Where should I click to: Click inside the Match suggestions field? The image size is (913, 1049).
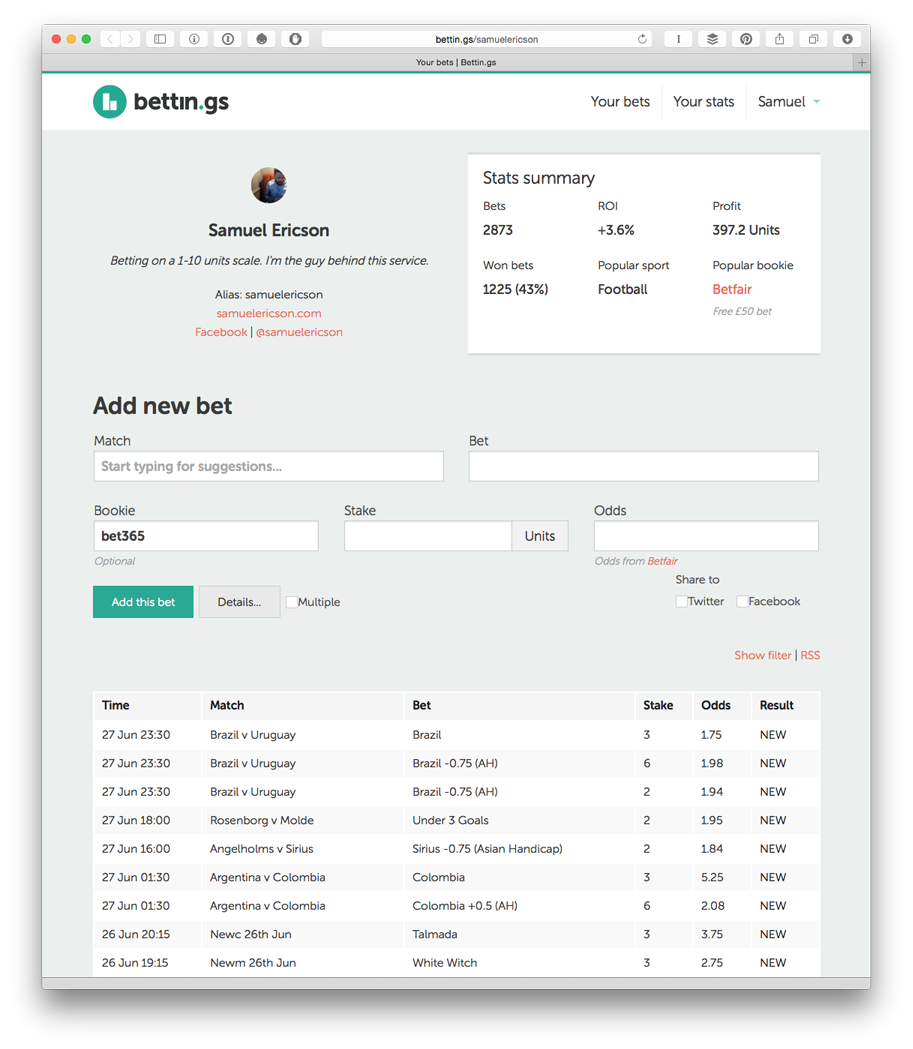tap(268, 466)
